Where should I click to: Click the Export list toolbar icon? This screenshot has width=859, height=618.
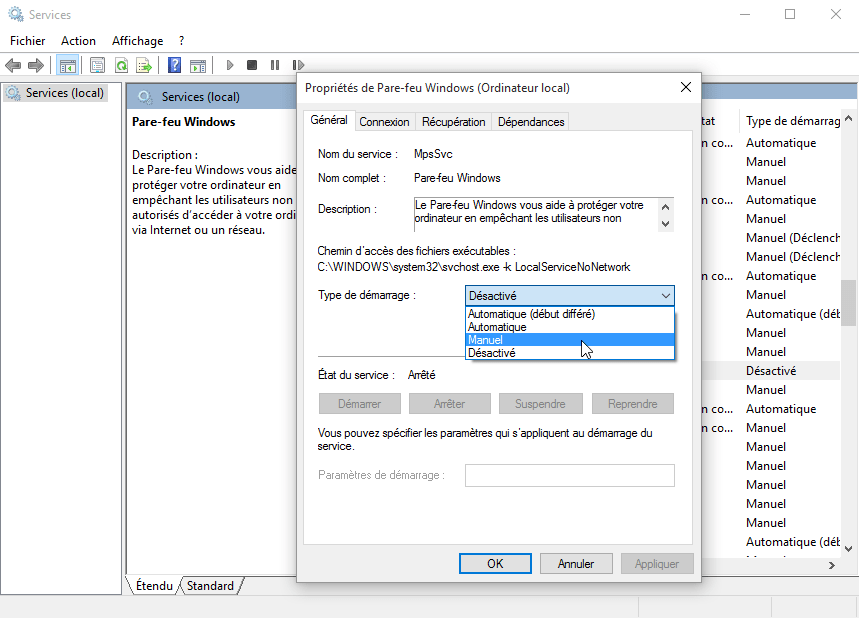144,66
